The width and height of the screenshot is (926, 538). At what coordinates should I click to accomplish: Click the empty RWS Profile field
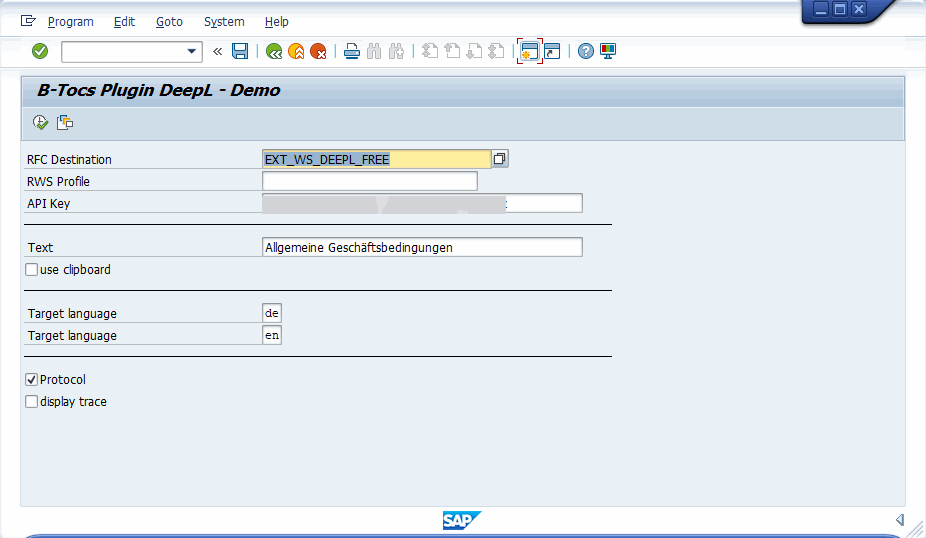coord(370,181)
